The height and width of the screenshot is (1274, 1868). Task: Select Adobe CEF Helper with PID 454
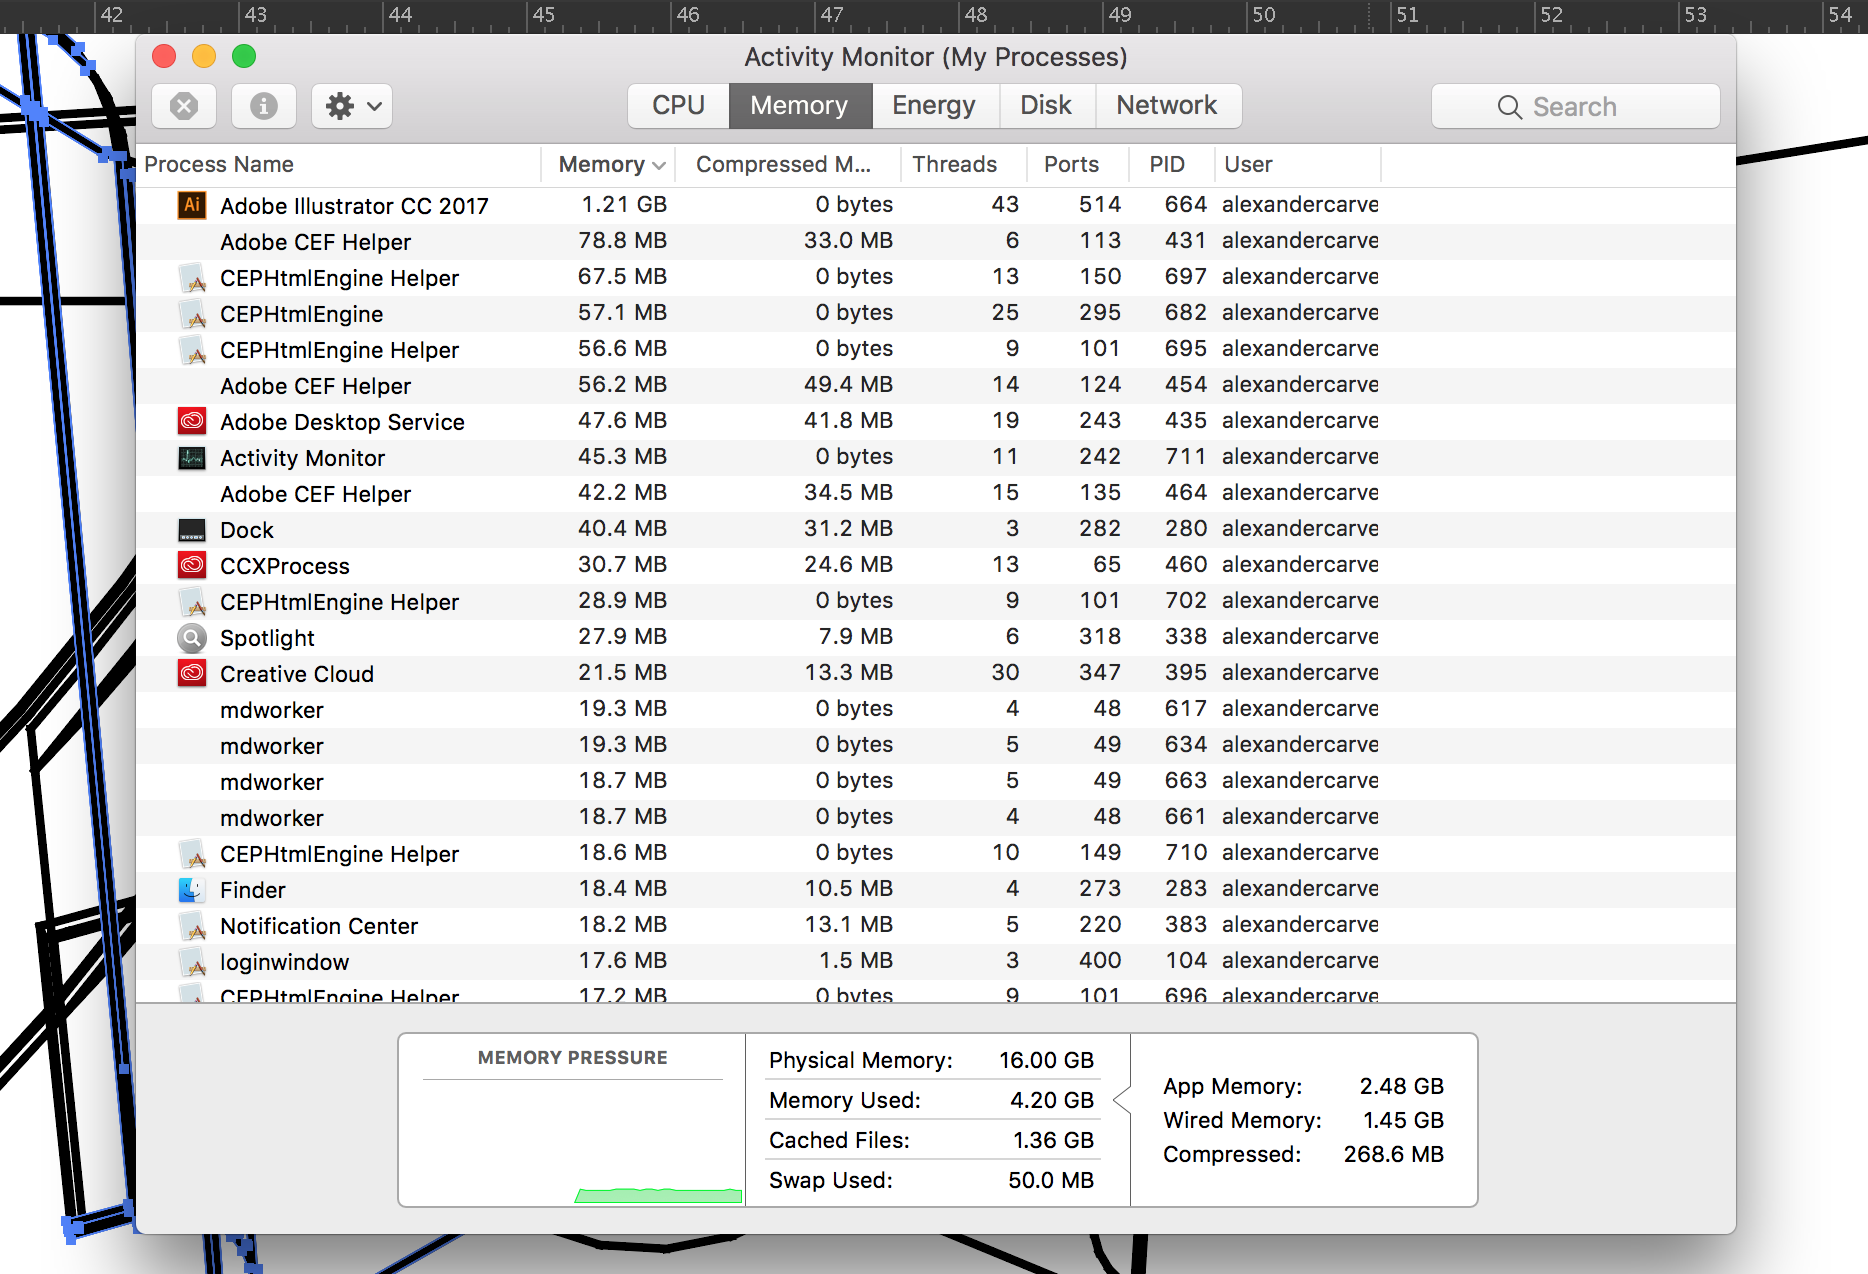click(936, 385)
